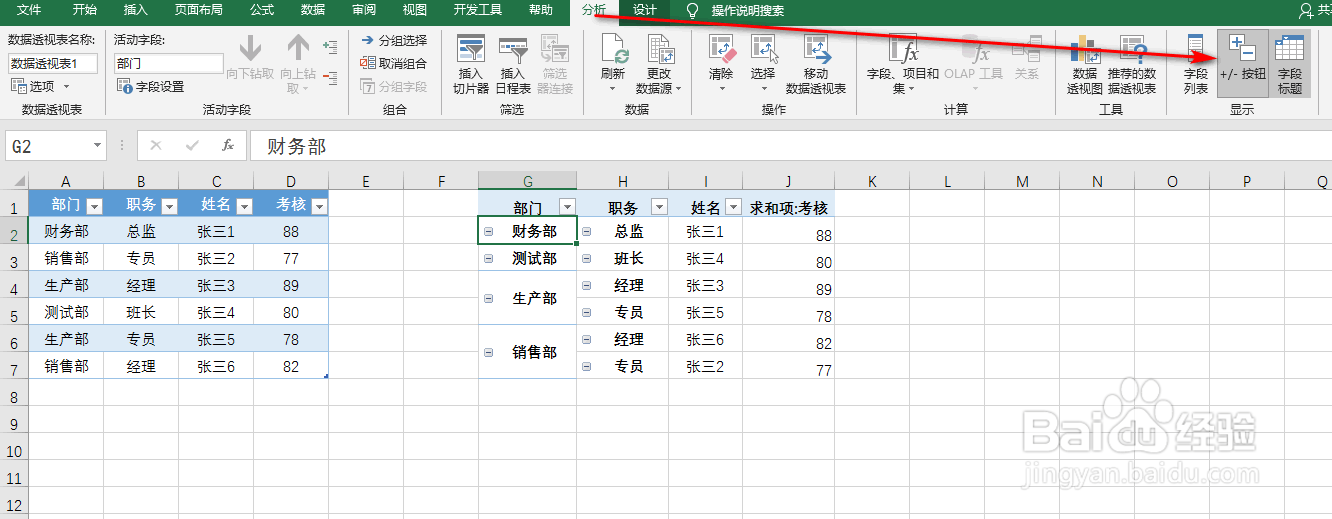The width and height of the screenshot is (1332, 519).
Task: Switch to the 数据 ribbon tab
Action: click(x=313, y=10)
